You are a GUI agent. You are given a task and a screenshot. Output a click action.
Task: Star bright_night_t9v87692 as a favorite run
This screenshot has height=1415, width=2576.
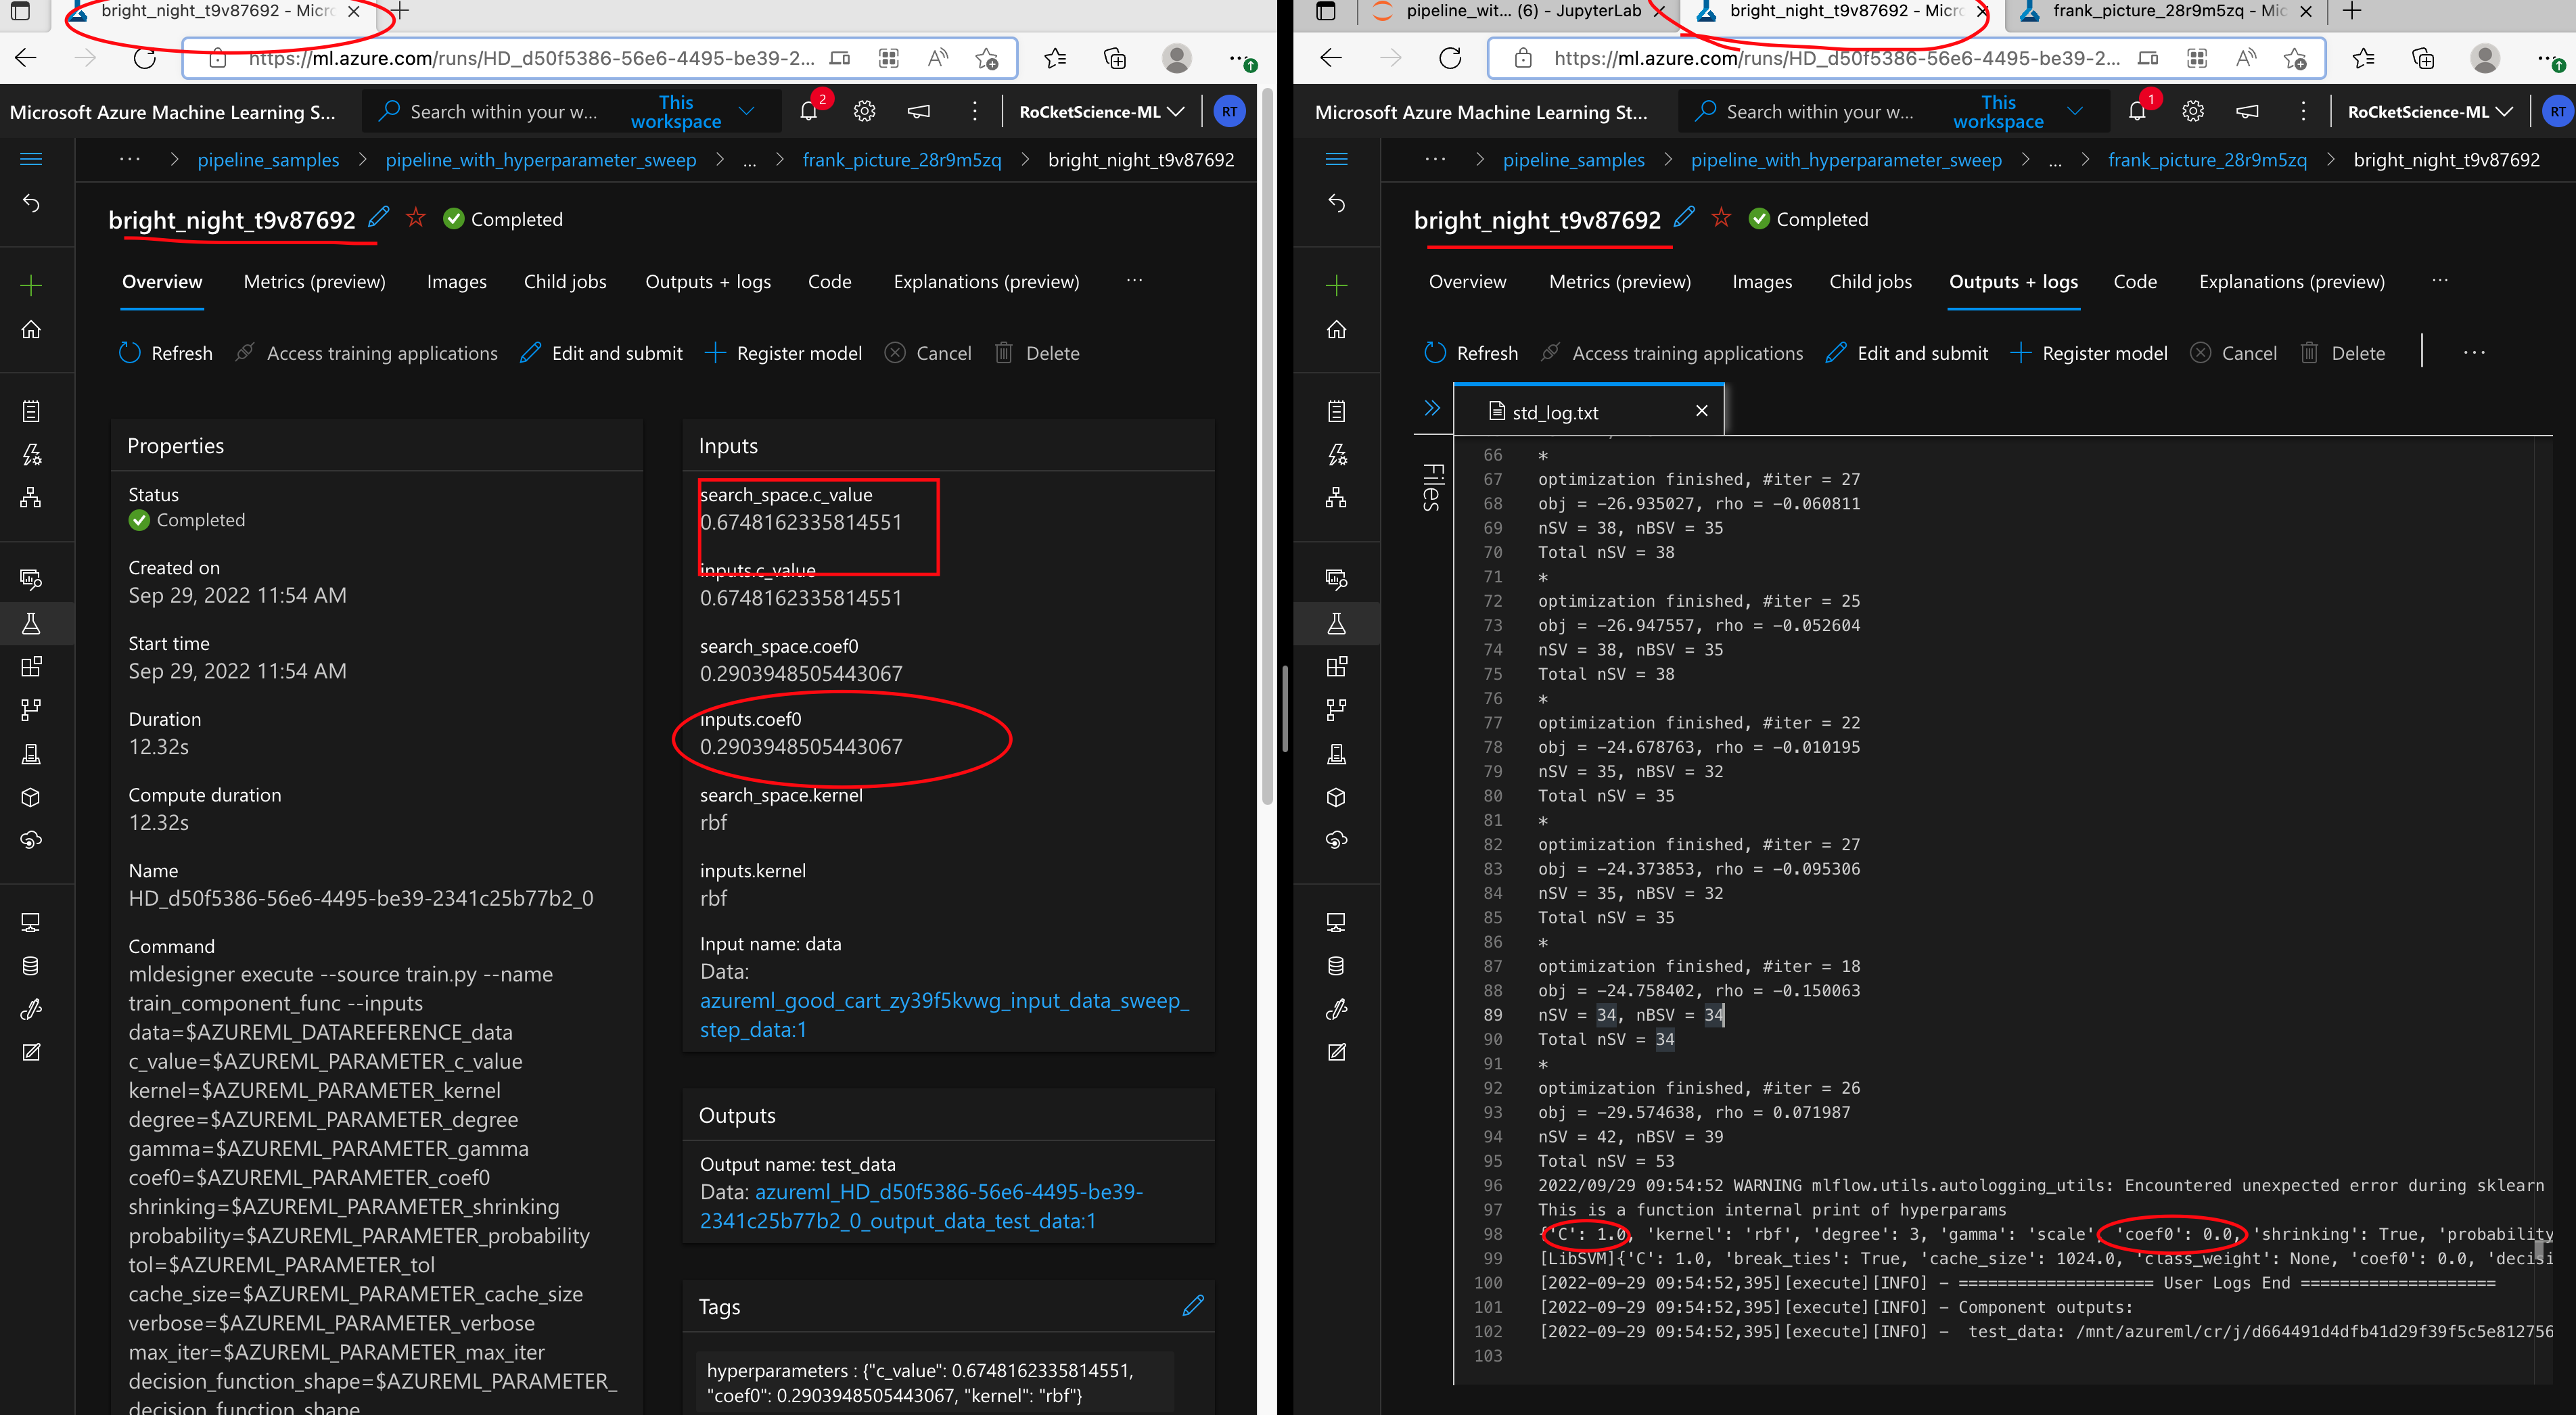pyautogui.click(x=415, y=218)
